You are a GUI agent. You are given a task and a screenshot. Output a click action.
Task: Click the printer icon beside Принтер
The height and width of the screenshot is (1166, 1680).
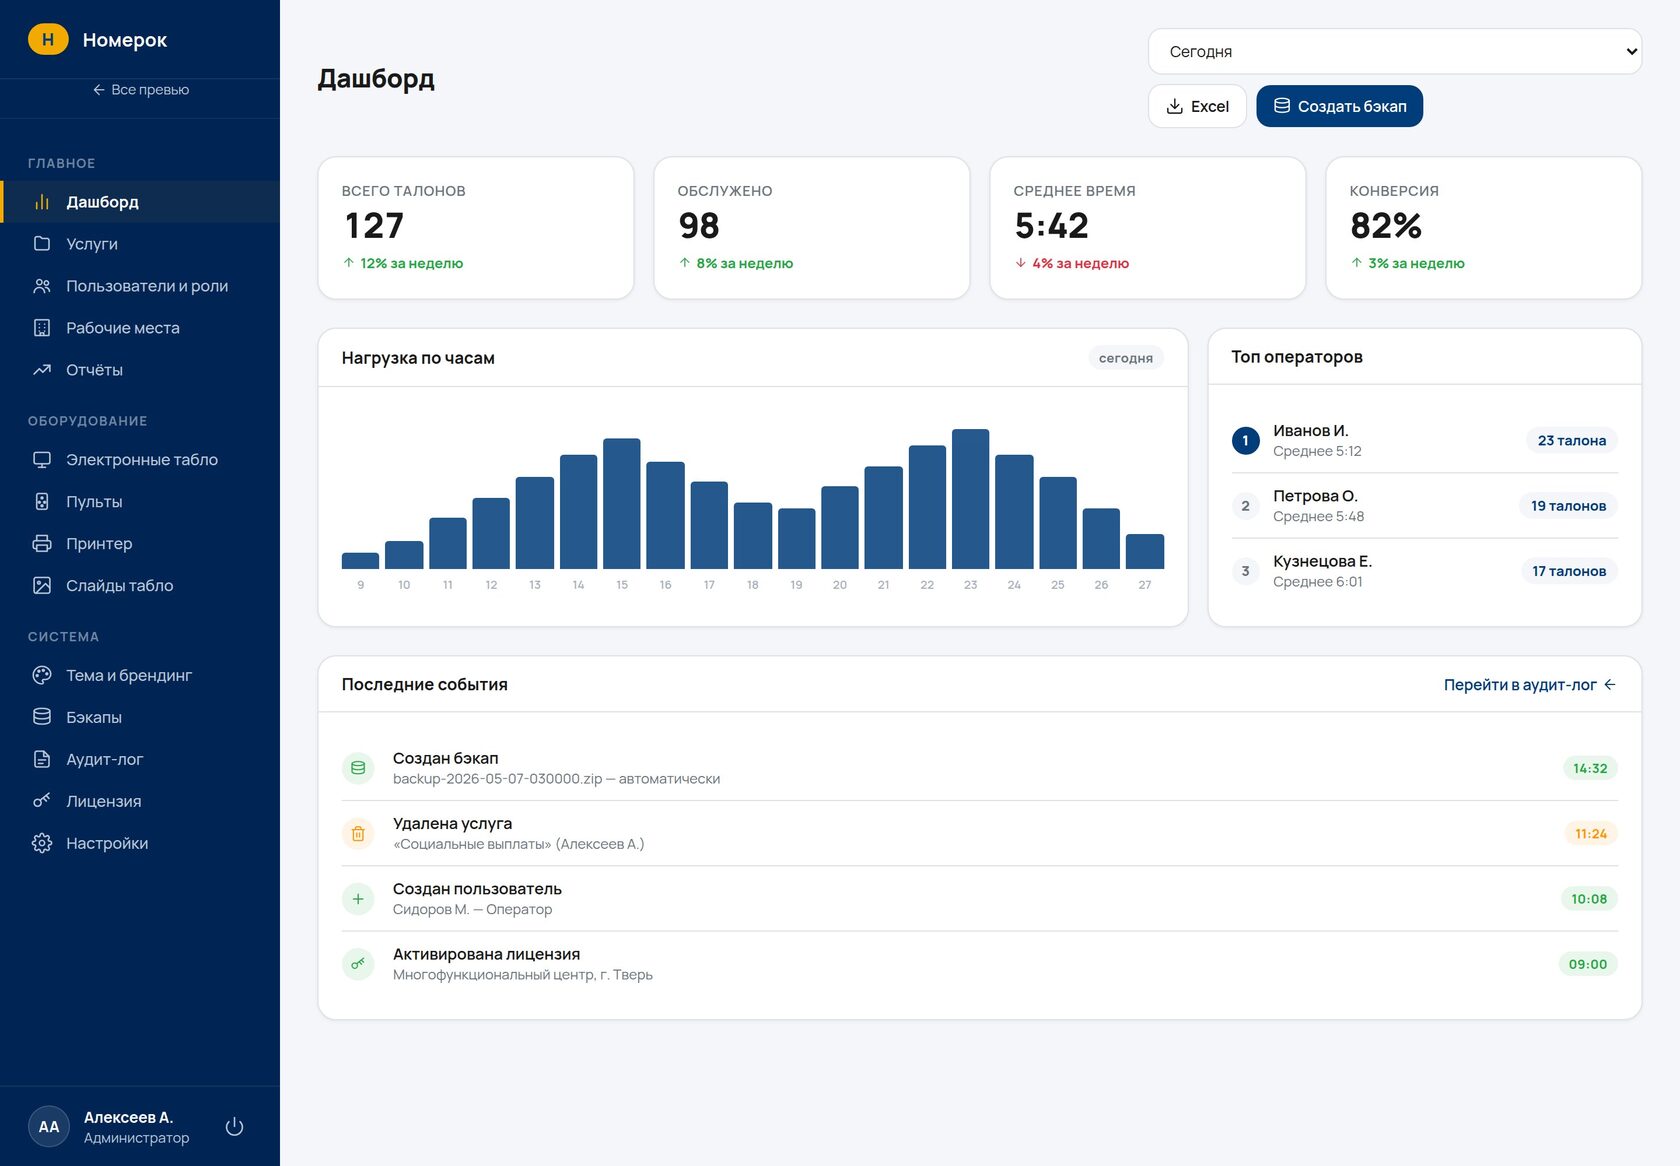42,544
